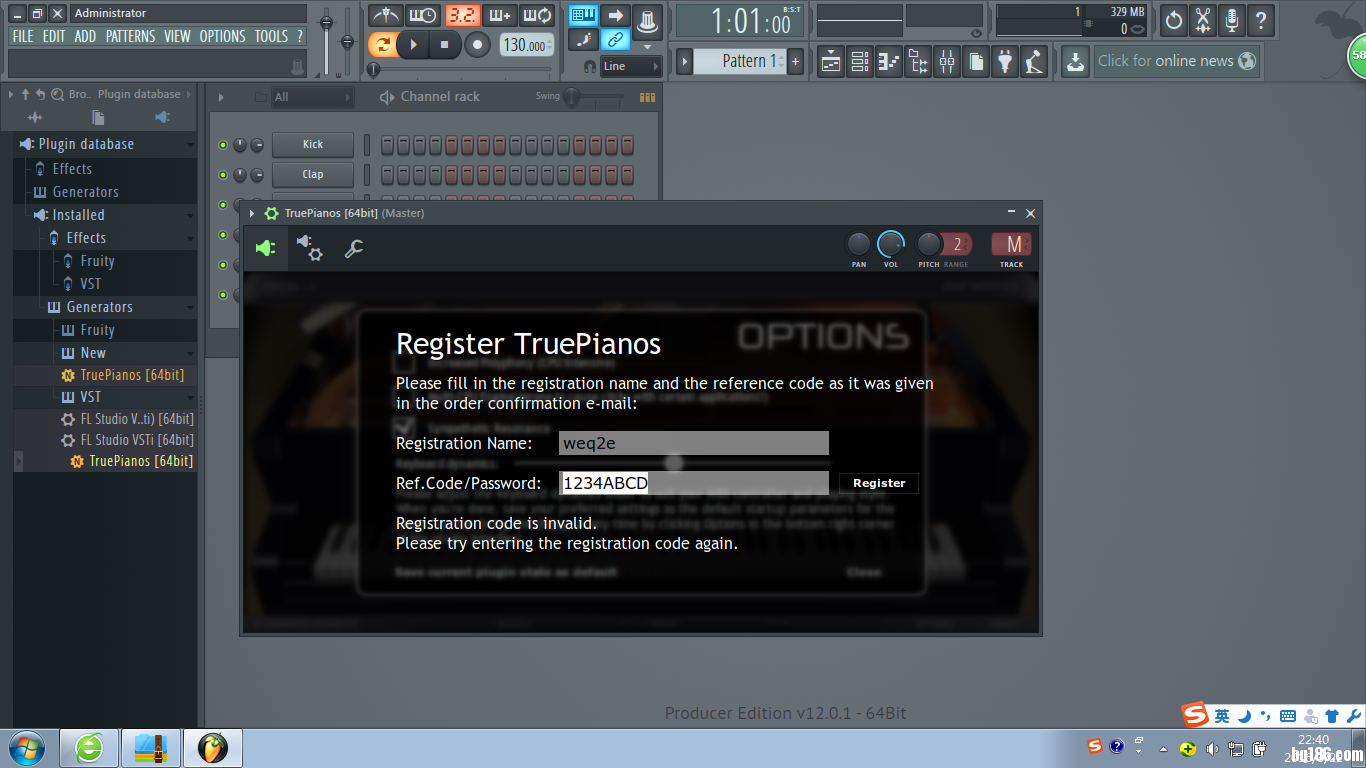The width and height of the screenshot is (1366, 768).
Task: Open the channel rack All filter dropdown
Action: pyautogui.click(x=312, y=97)
